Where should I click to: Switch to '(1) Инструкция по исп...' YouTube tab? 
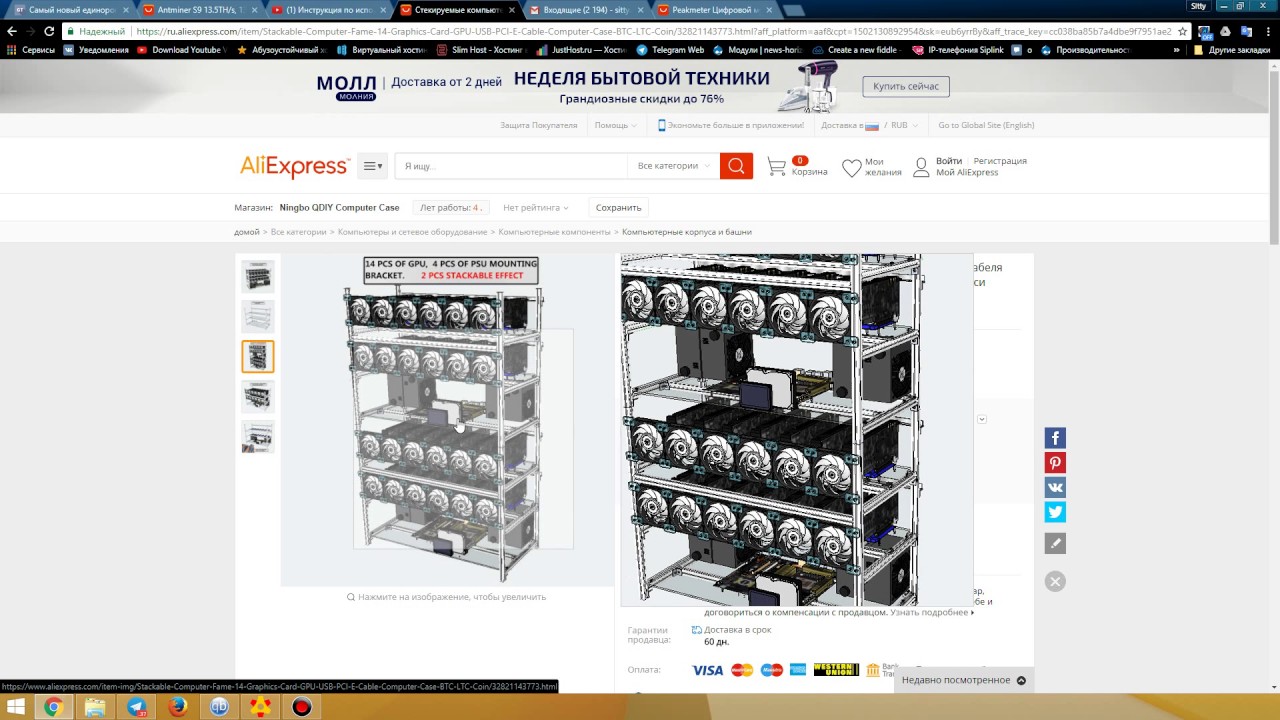pos(328,10)
